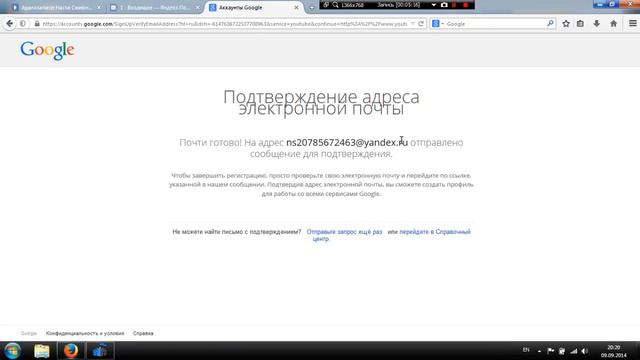Switch to the first browser tab
Image resolution: width=640 pixels, height=360 pixels.
pos(56,7)
